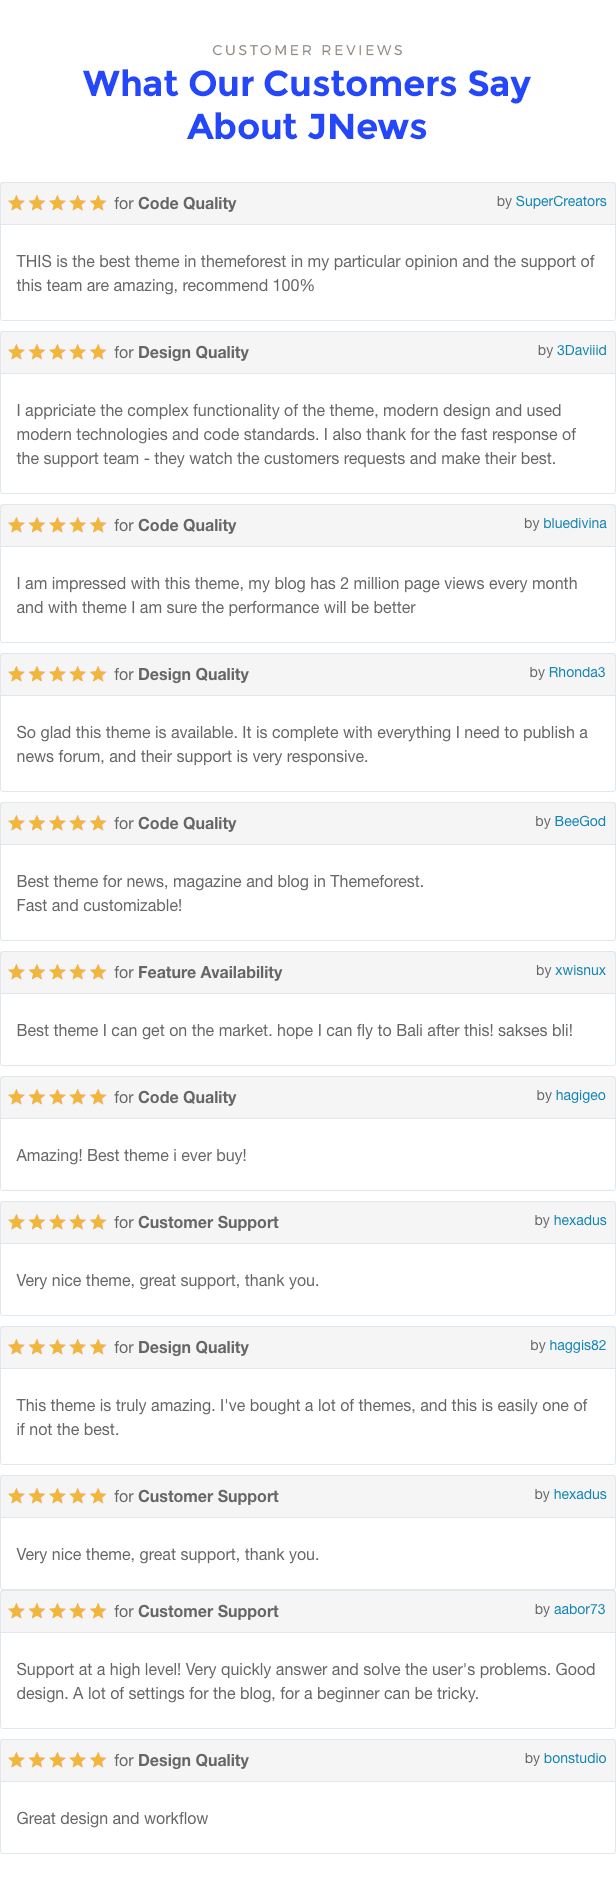Select the star rating on haggis82's review
The height and width of the screenshot is (1884, 616).
click(57, 1347)
